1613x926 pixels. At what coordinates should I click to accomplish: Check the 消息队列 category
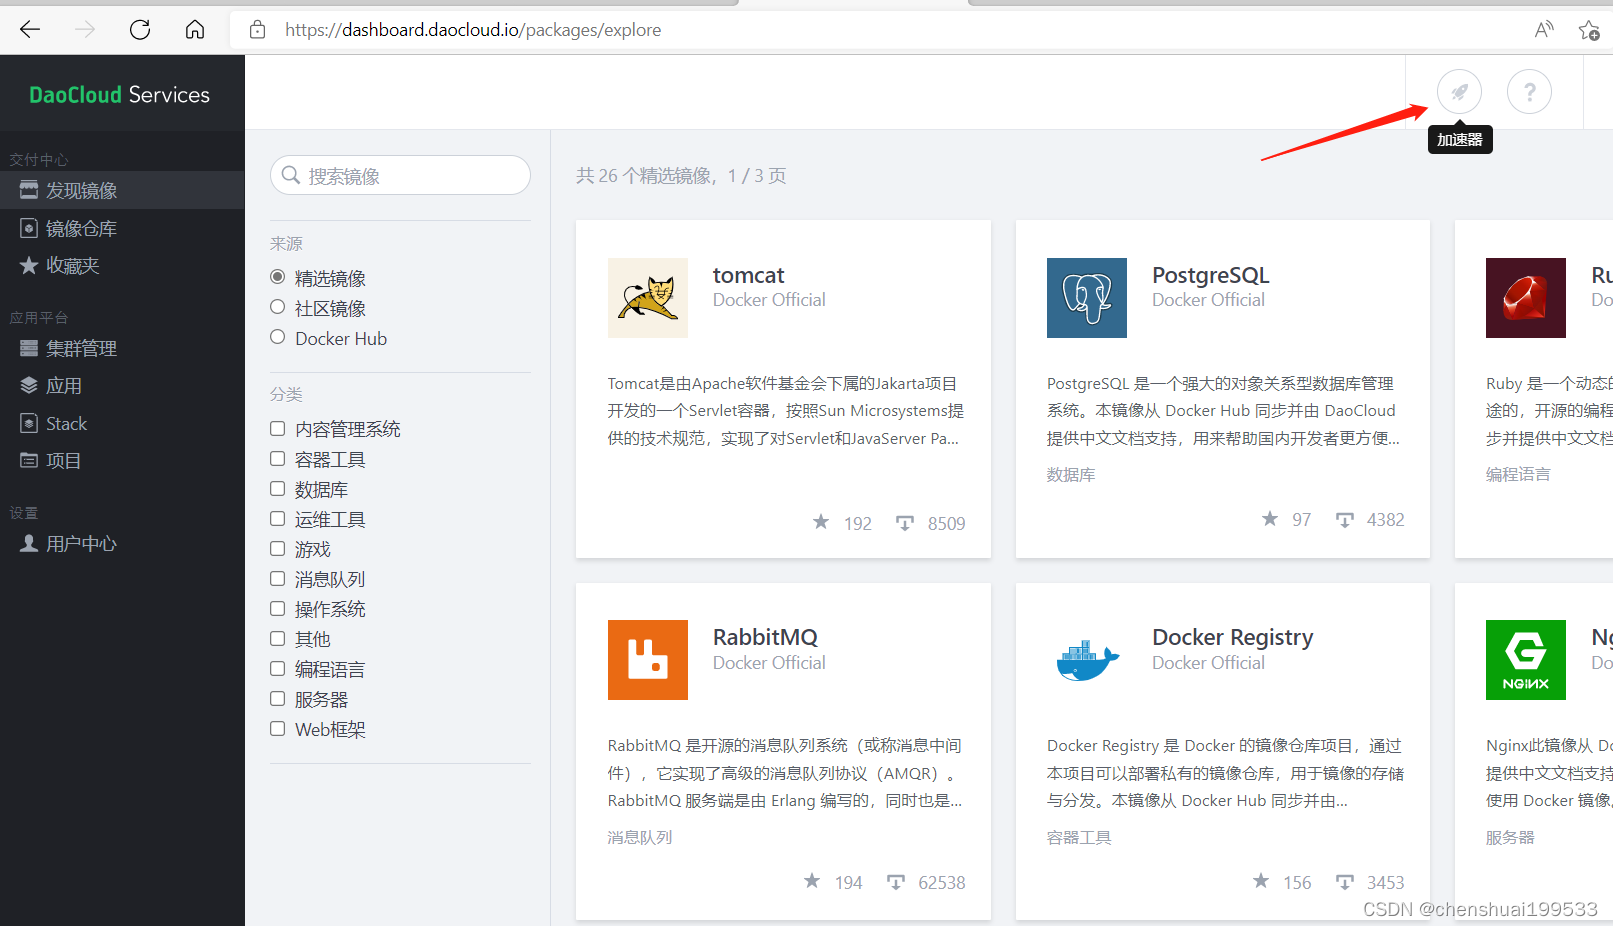click(x=278, y=578)
